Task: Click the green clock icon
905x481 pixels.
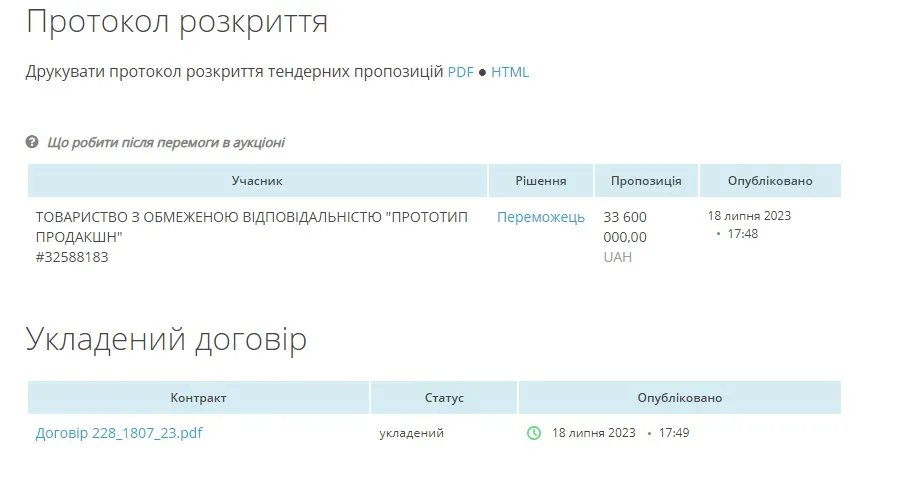Action: coord(534,433)
